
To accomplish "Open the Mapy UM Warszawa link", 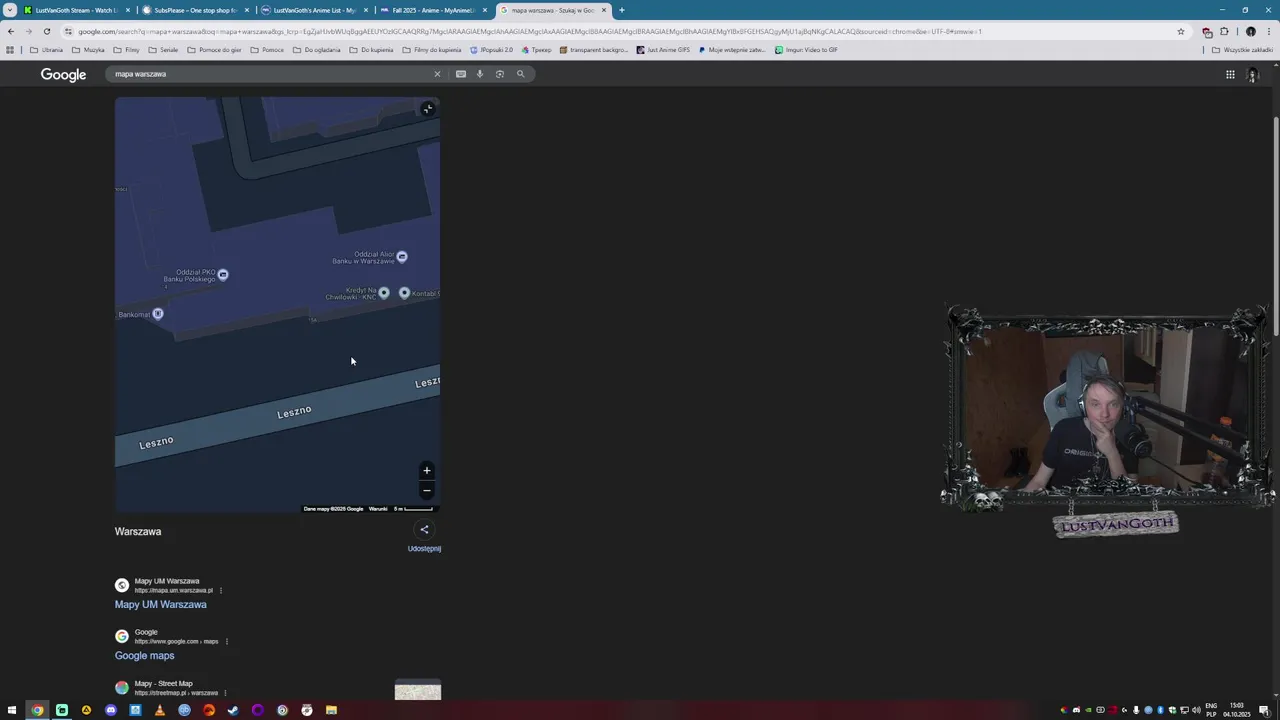I will [x=161, y=605].
